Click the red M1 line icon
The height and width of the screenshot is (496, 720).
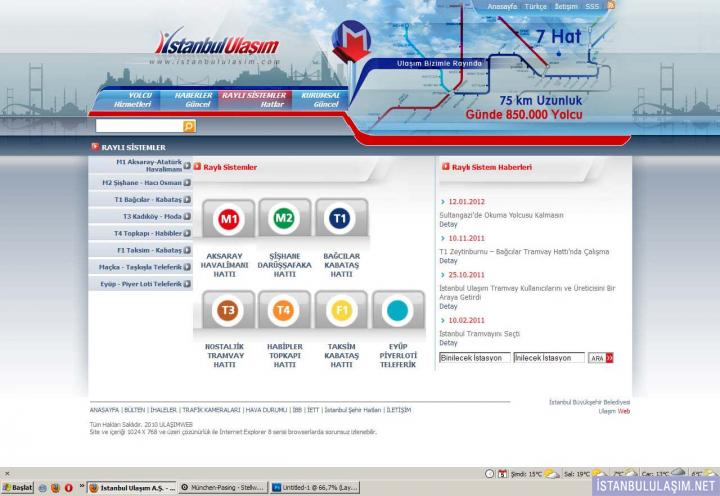click(x=228, y=218)
